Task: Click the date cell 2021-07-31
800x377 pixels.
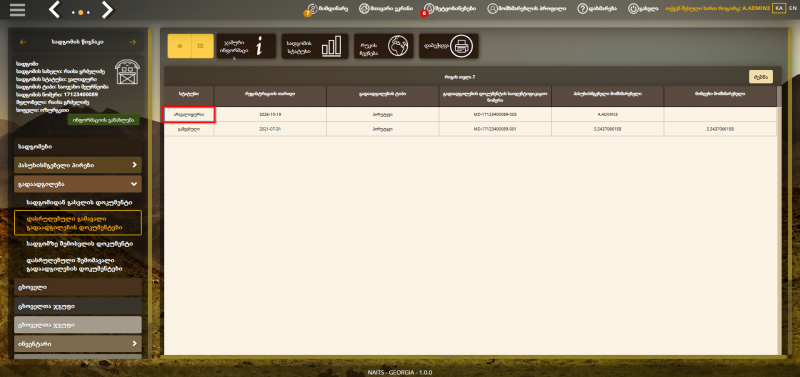Action: 270,130
